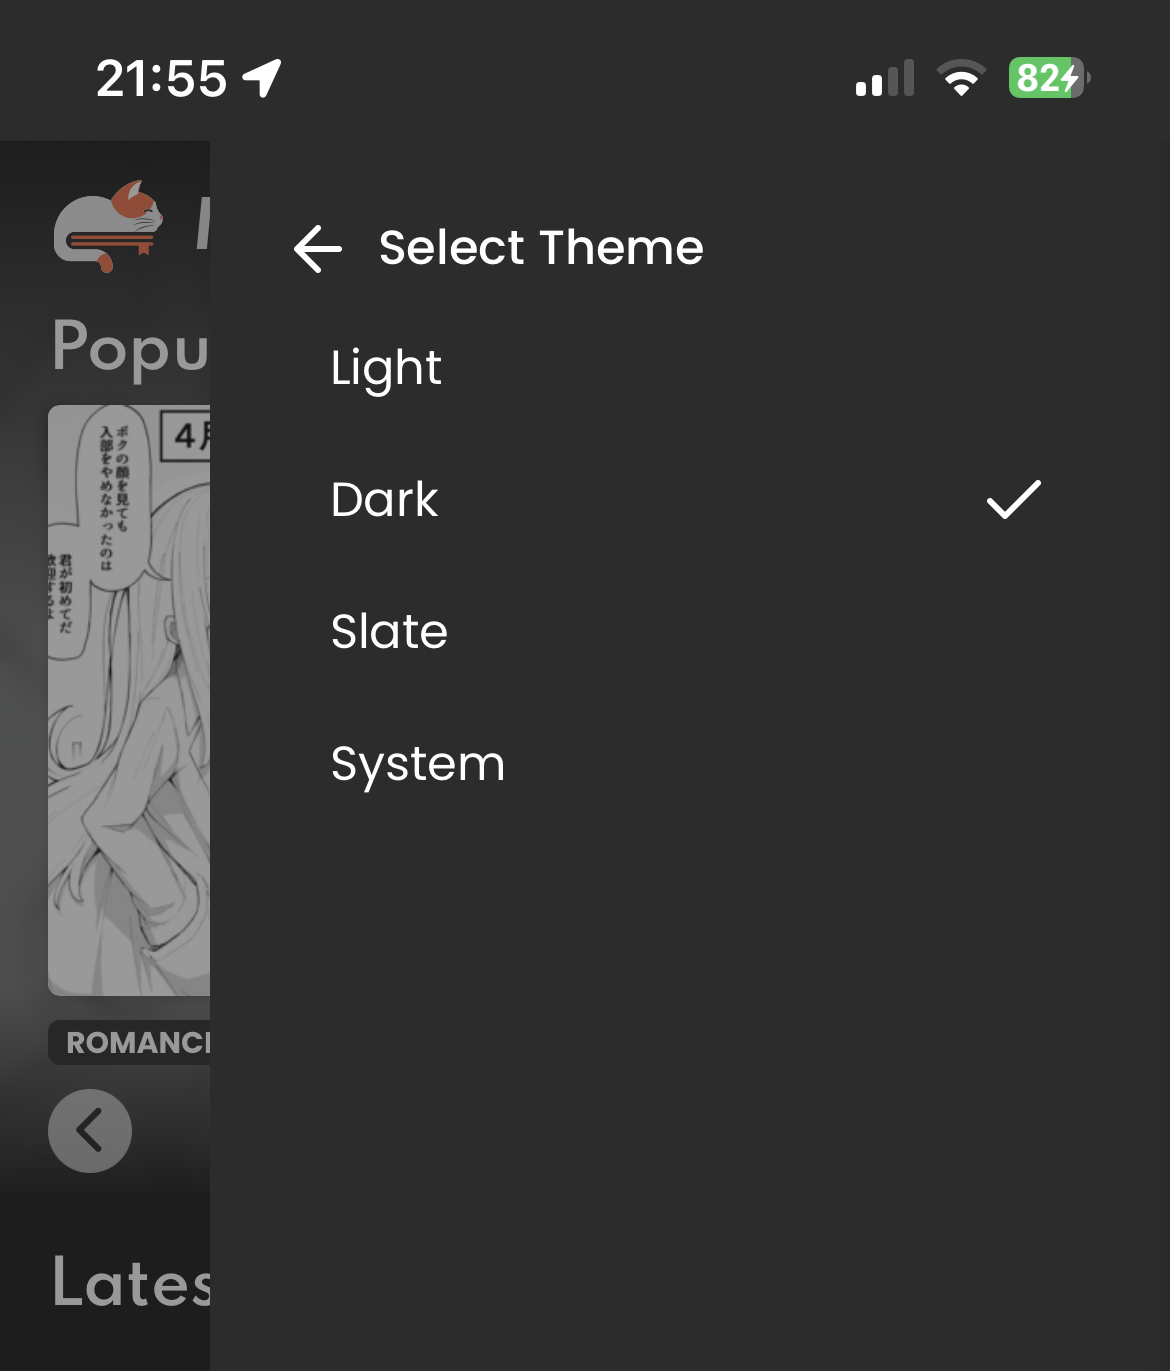The width and height of the screenshot is (1170, 1371).
Task: Tap the location arrow in the status bar
Action: (262, 78)
